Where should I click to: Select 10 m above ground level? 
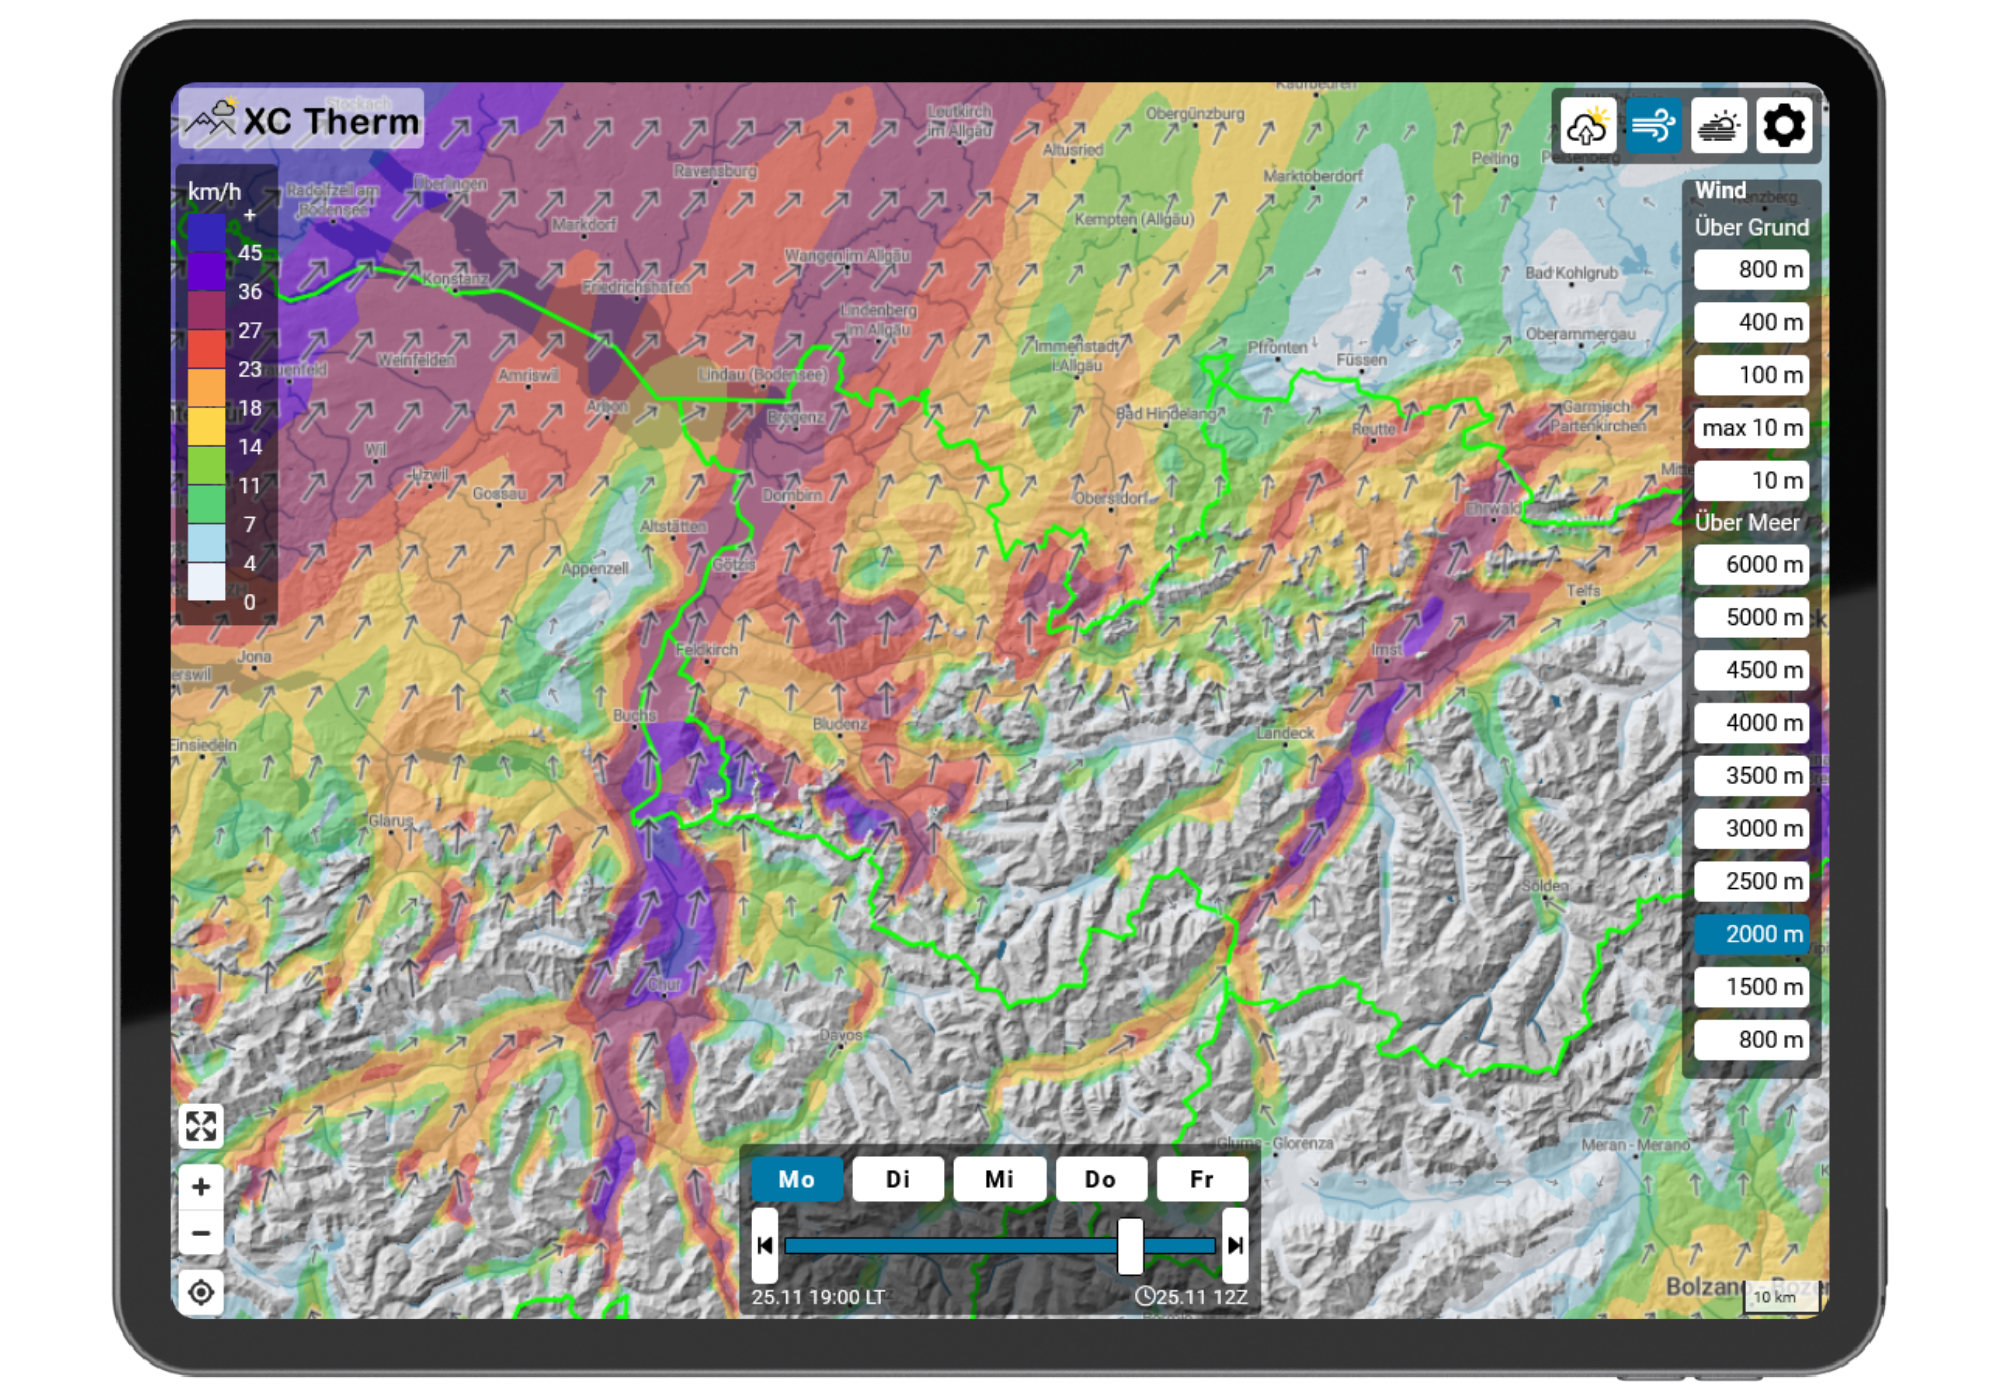click(1752, 481)
